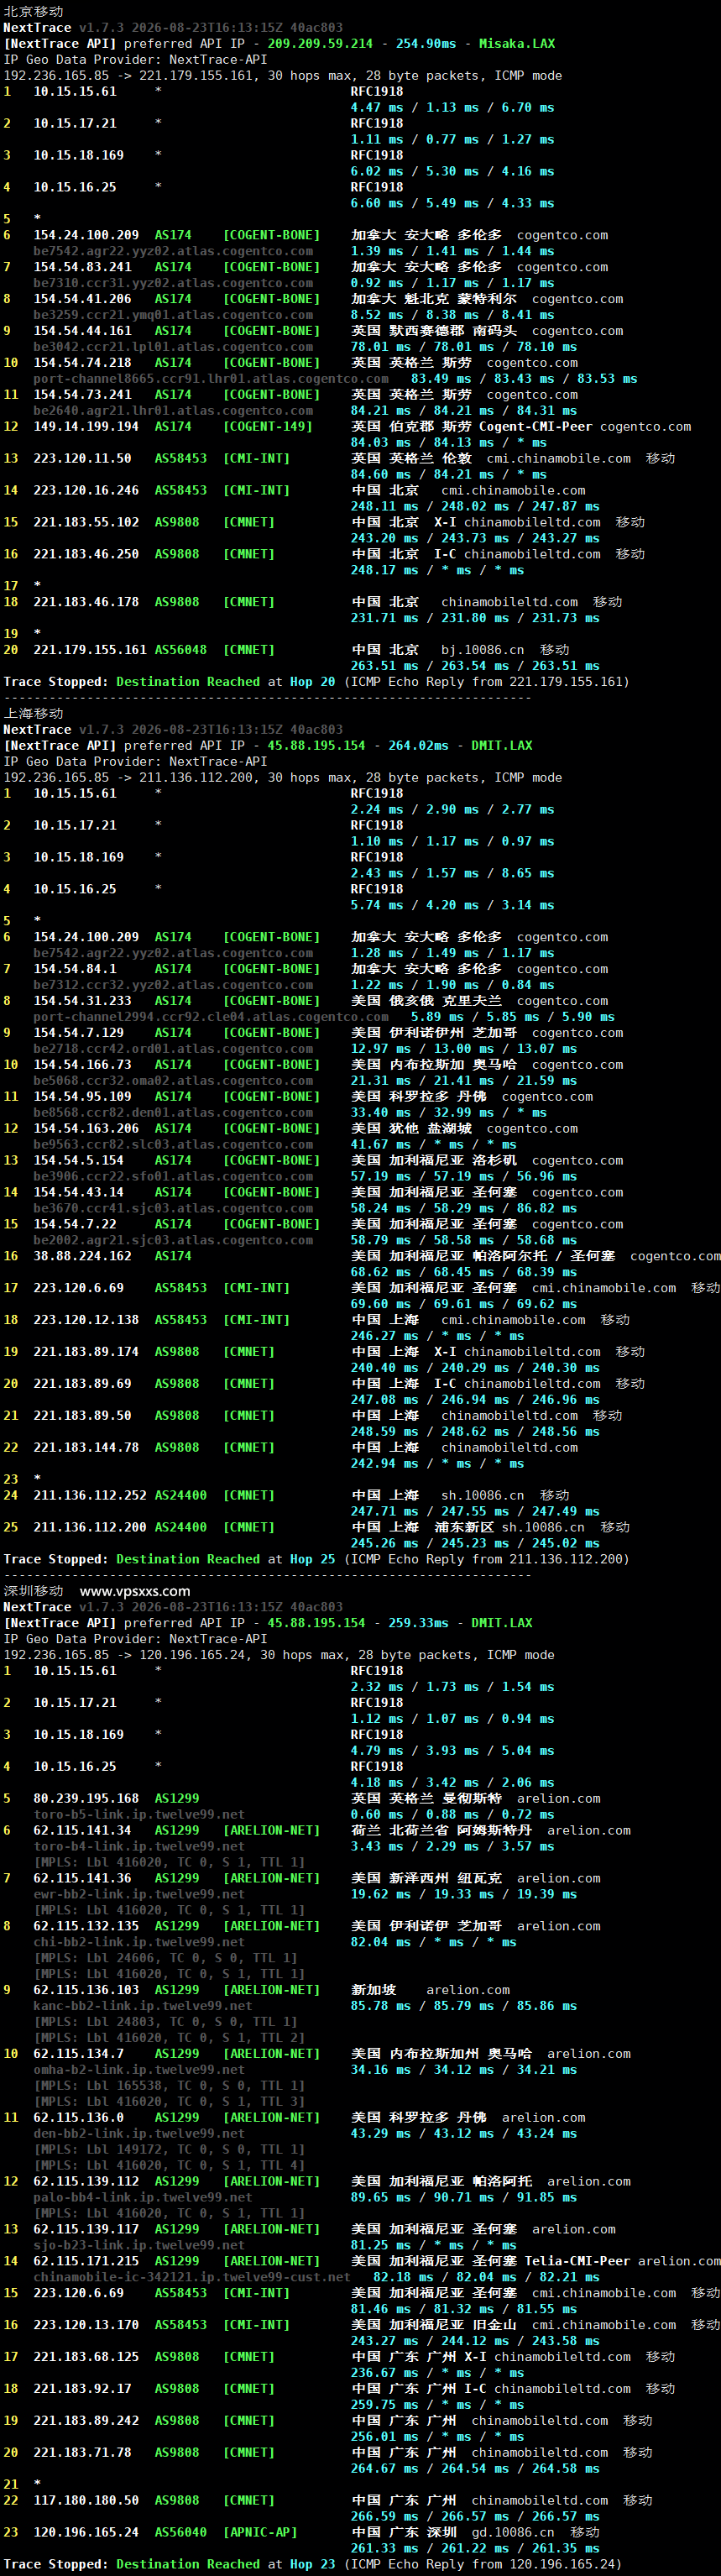Click hop address 154.54.7.22
The width and height of the screenshot is (721, 2576).
(75, 1225)
